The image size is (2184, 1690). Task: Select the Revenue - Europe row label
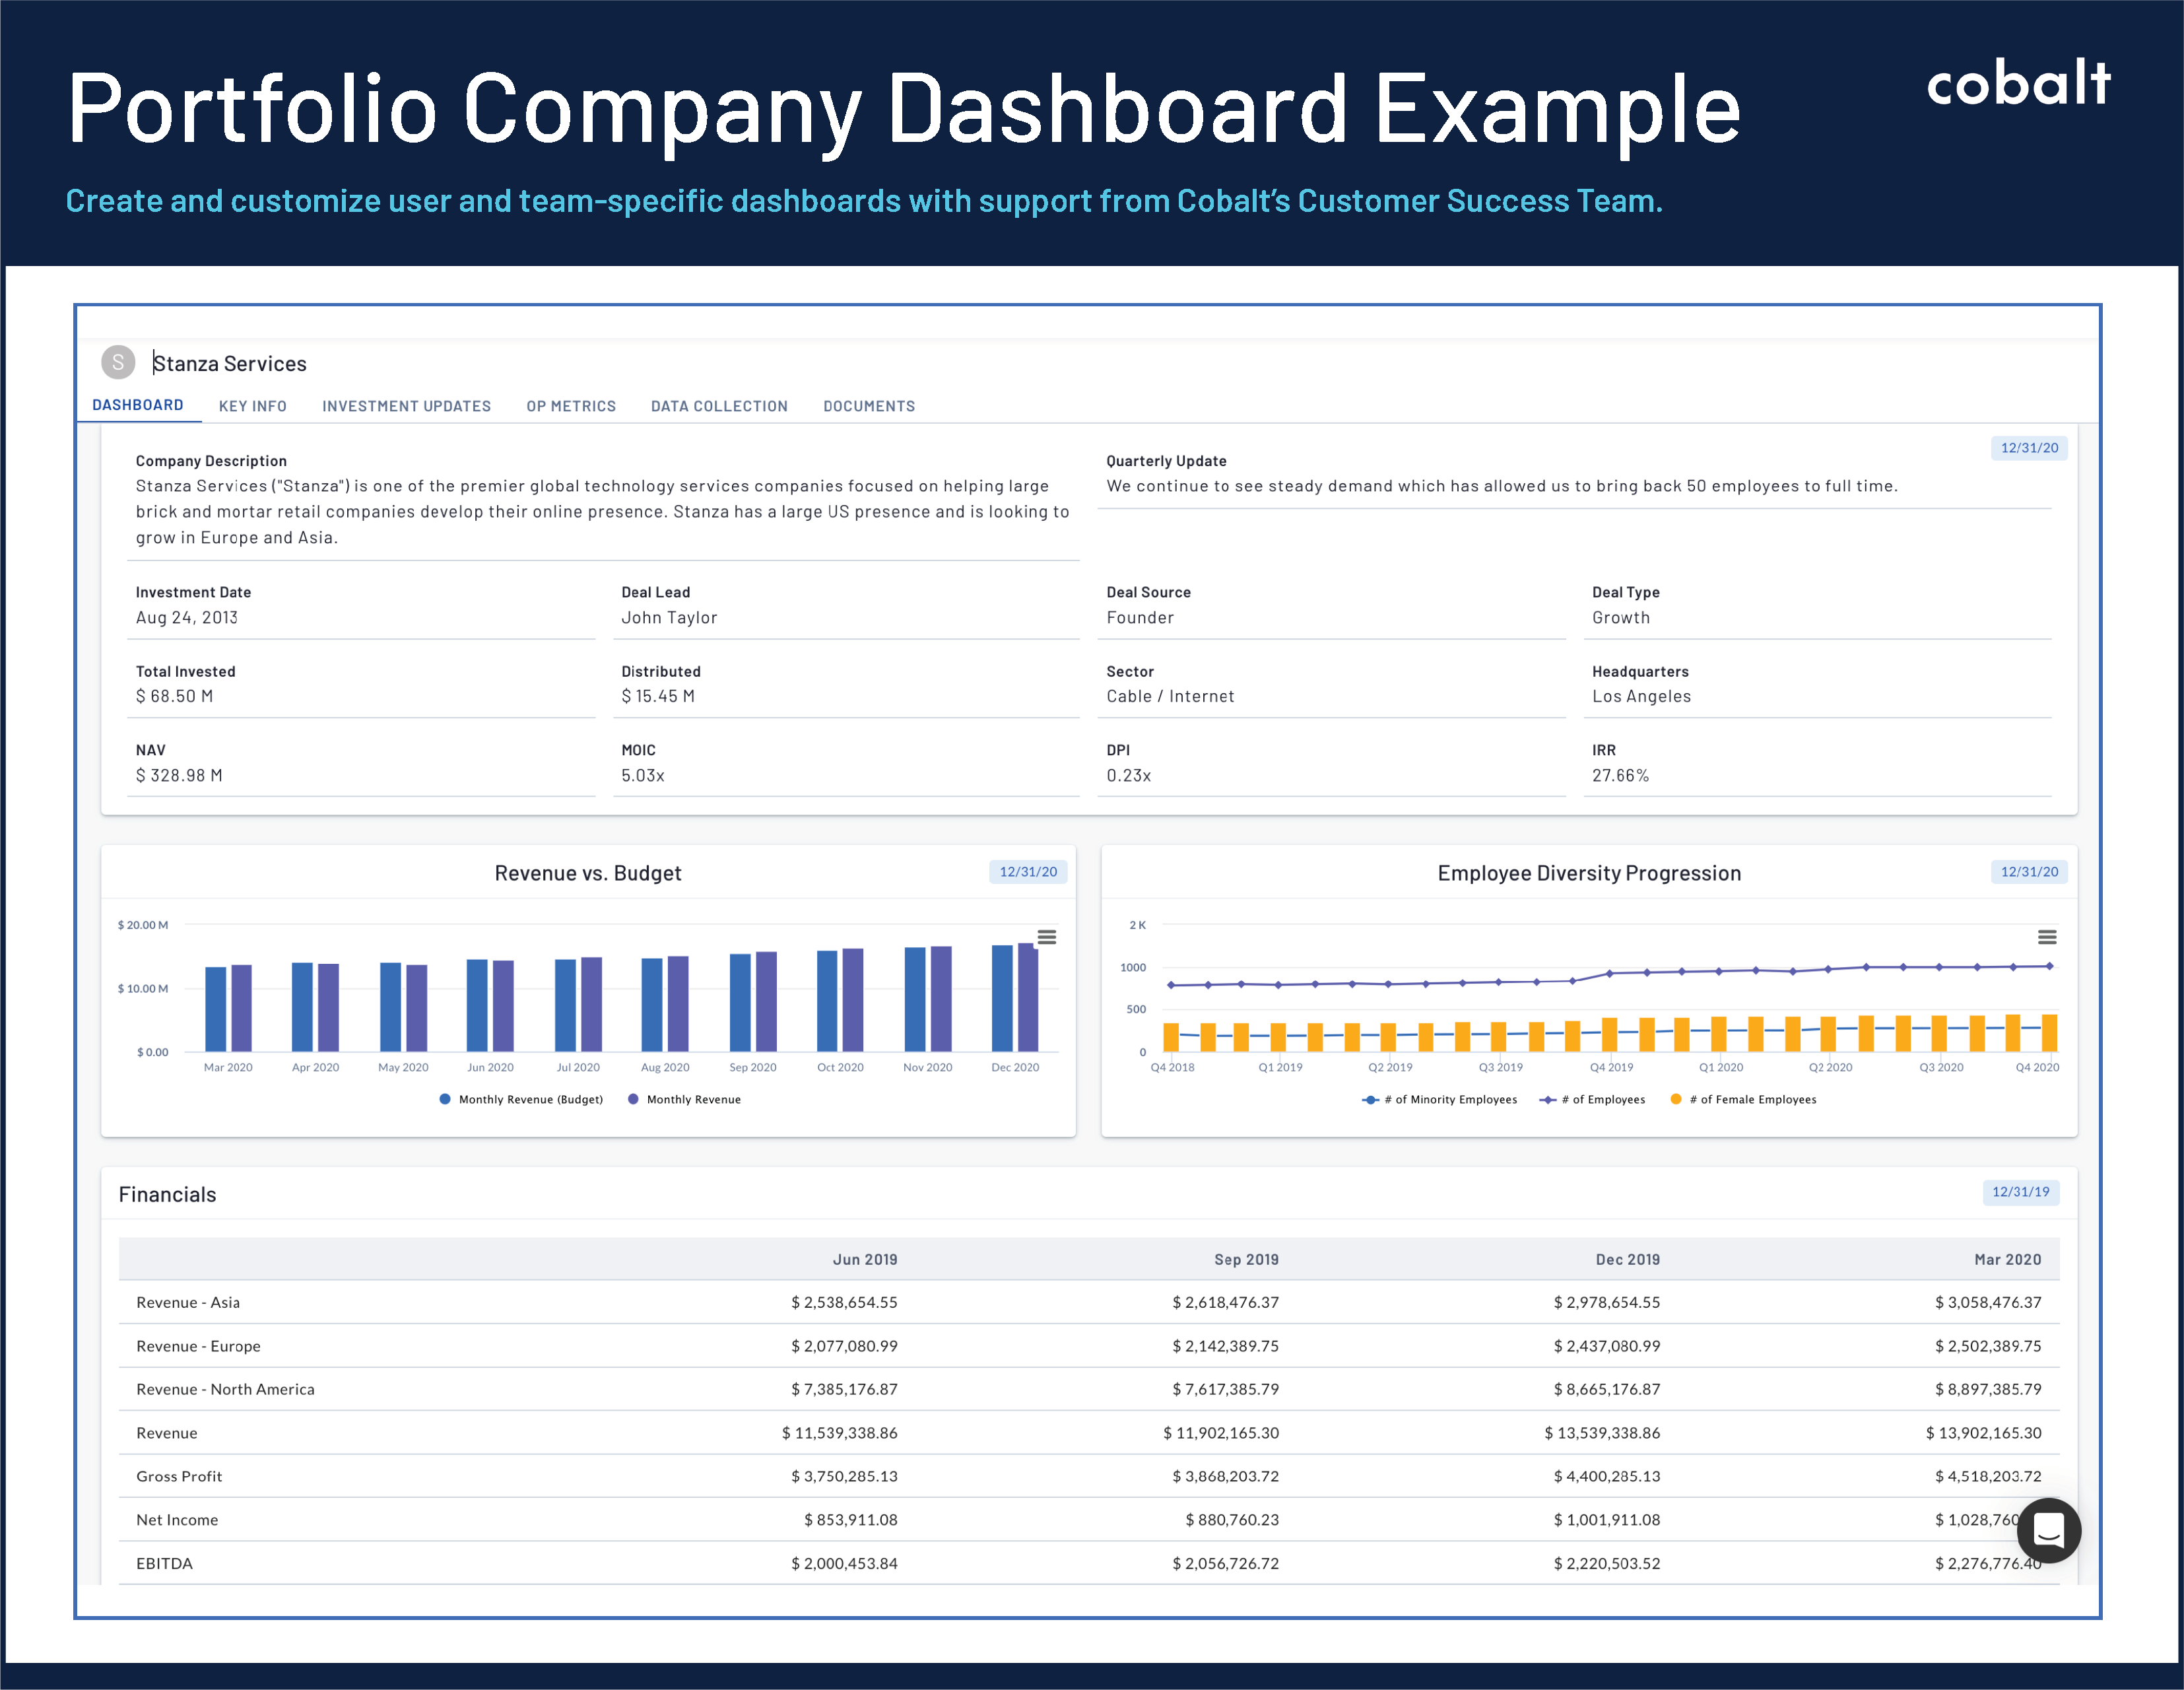(x=198, y=1346)
